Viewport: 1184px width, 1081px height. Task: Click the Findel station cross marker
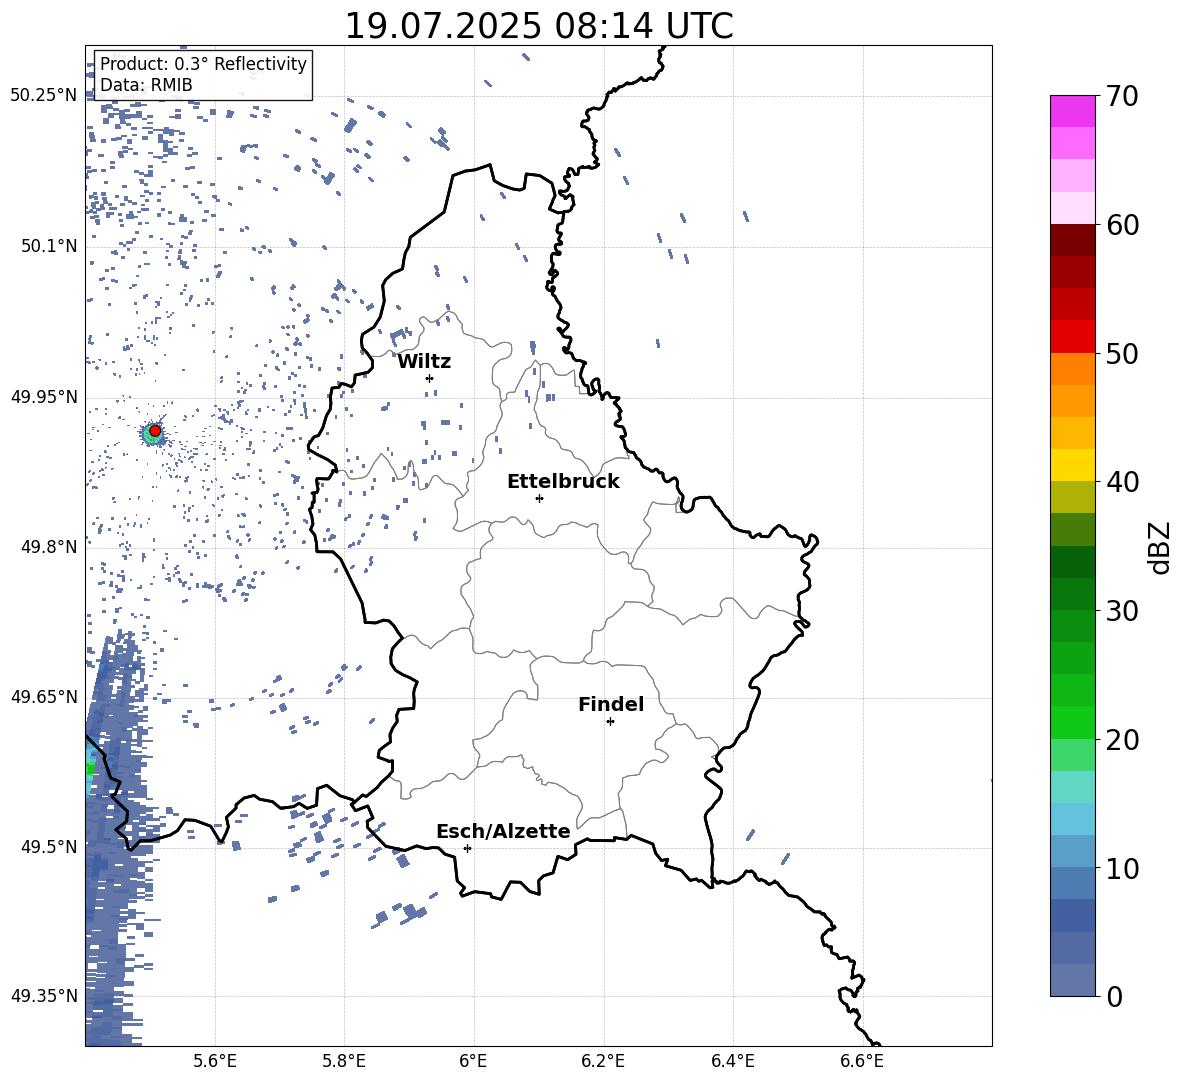pyautogui.click(x=610, y=722)
